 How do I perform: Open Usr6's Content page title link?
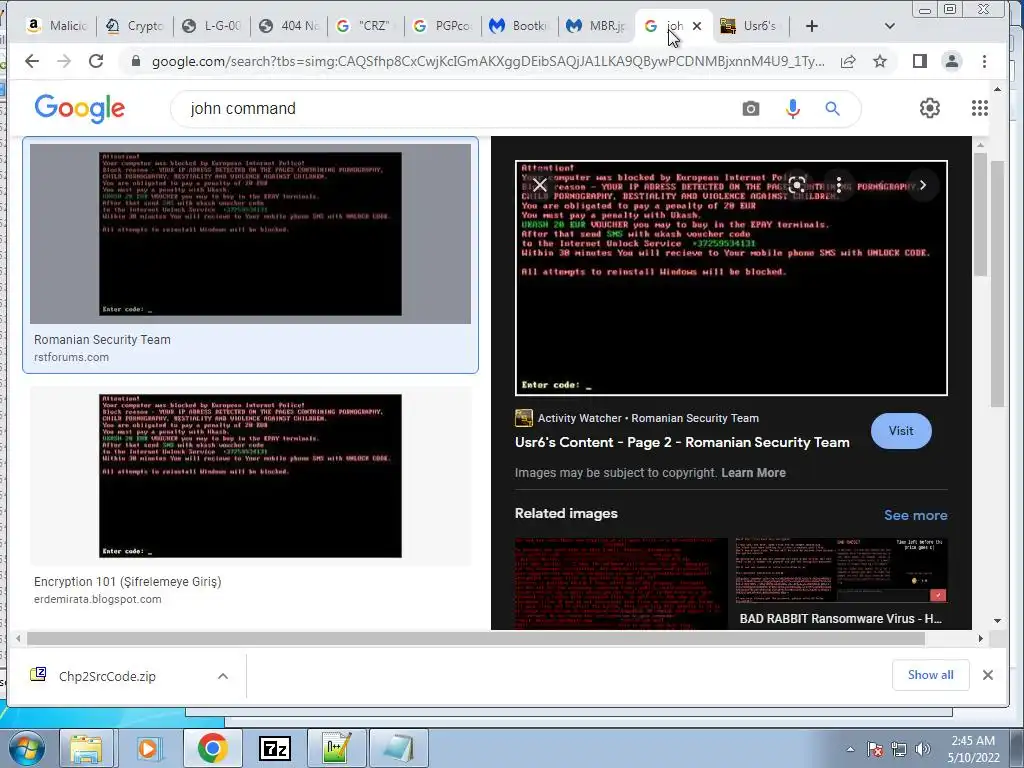[682, 442]
